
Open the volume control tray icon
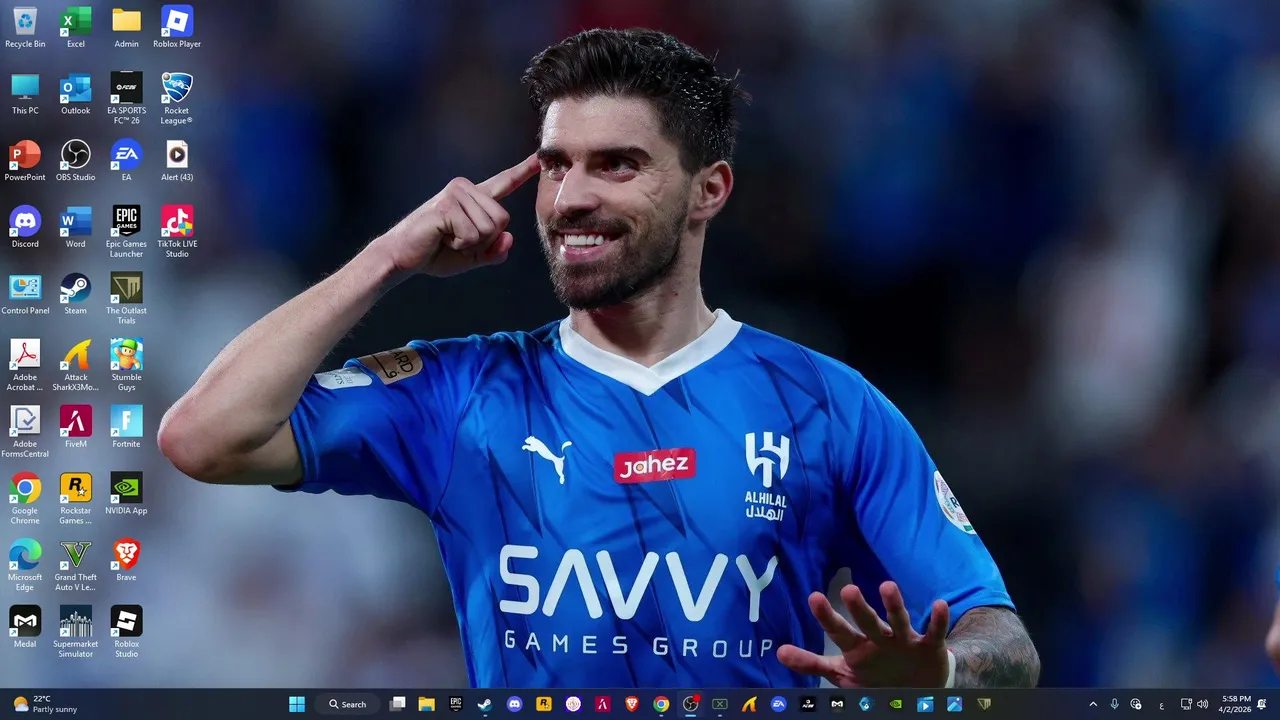(x=1202, y=704)
